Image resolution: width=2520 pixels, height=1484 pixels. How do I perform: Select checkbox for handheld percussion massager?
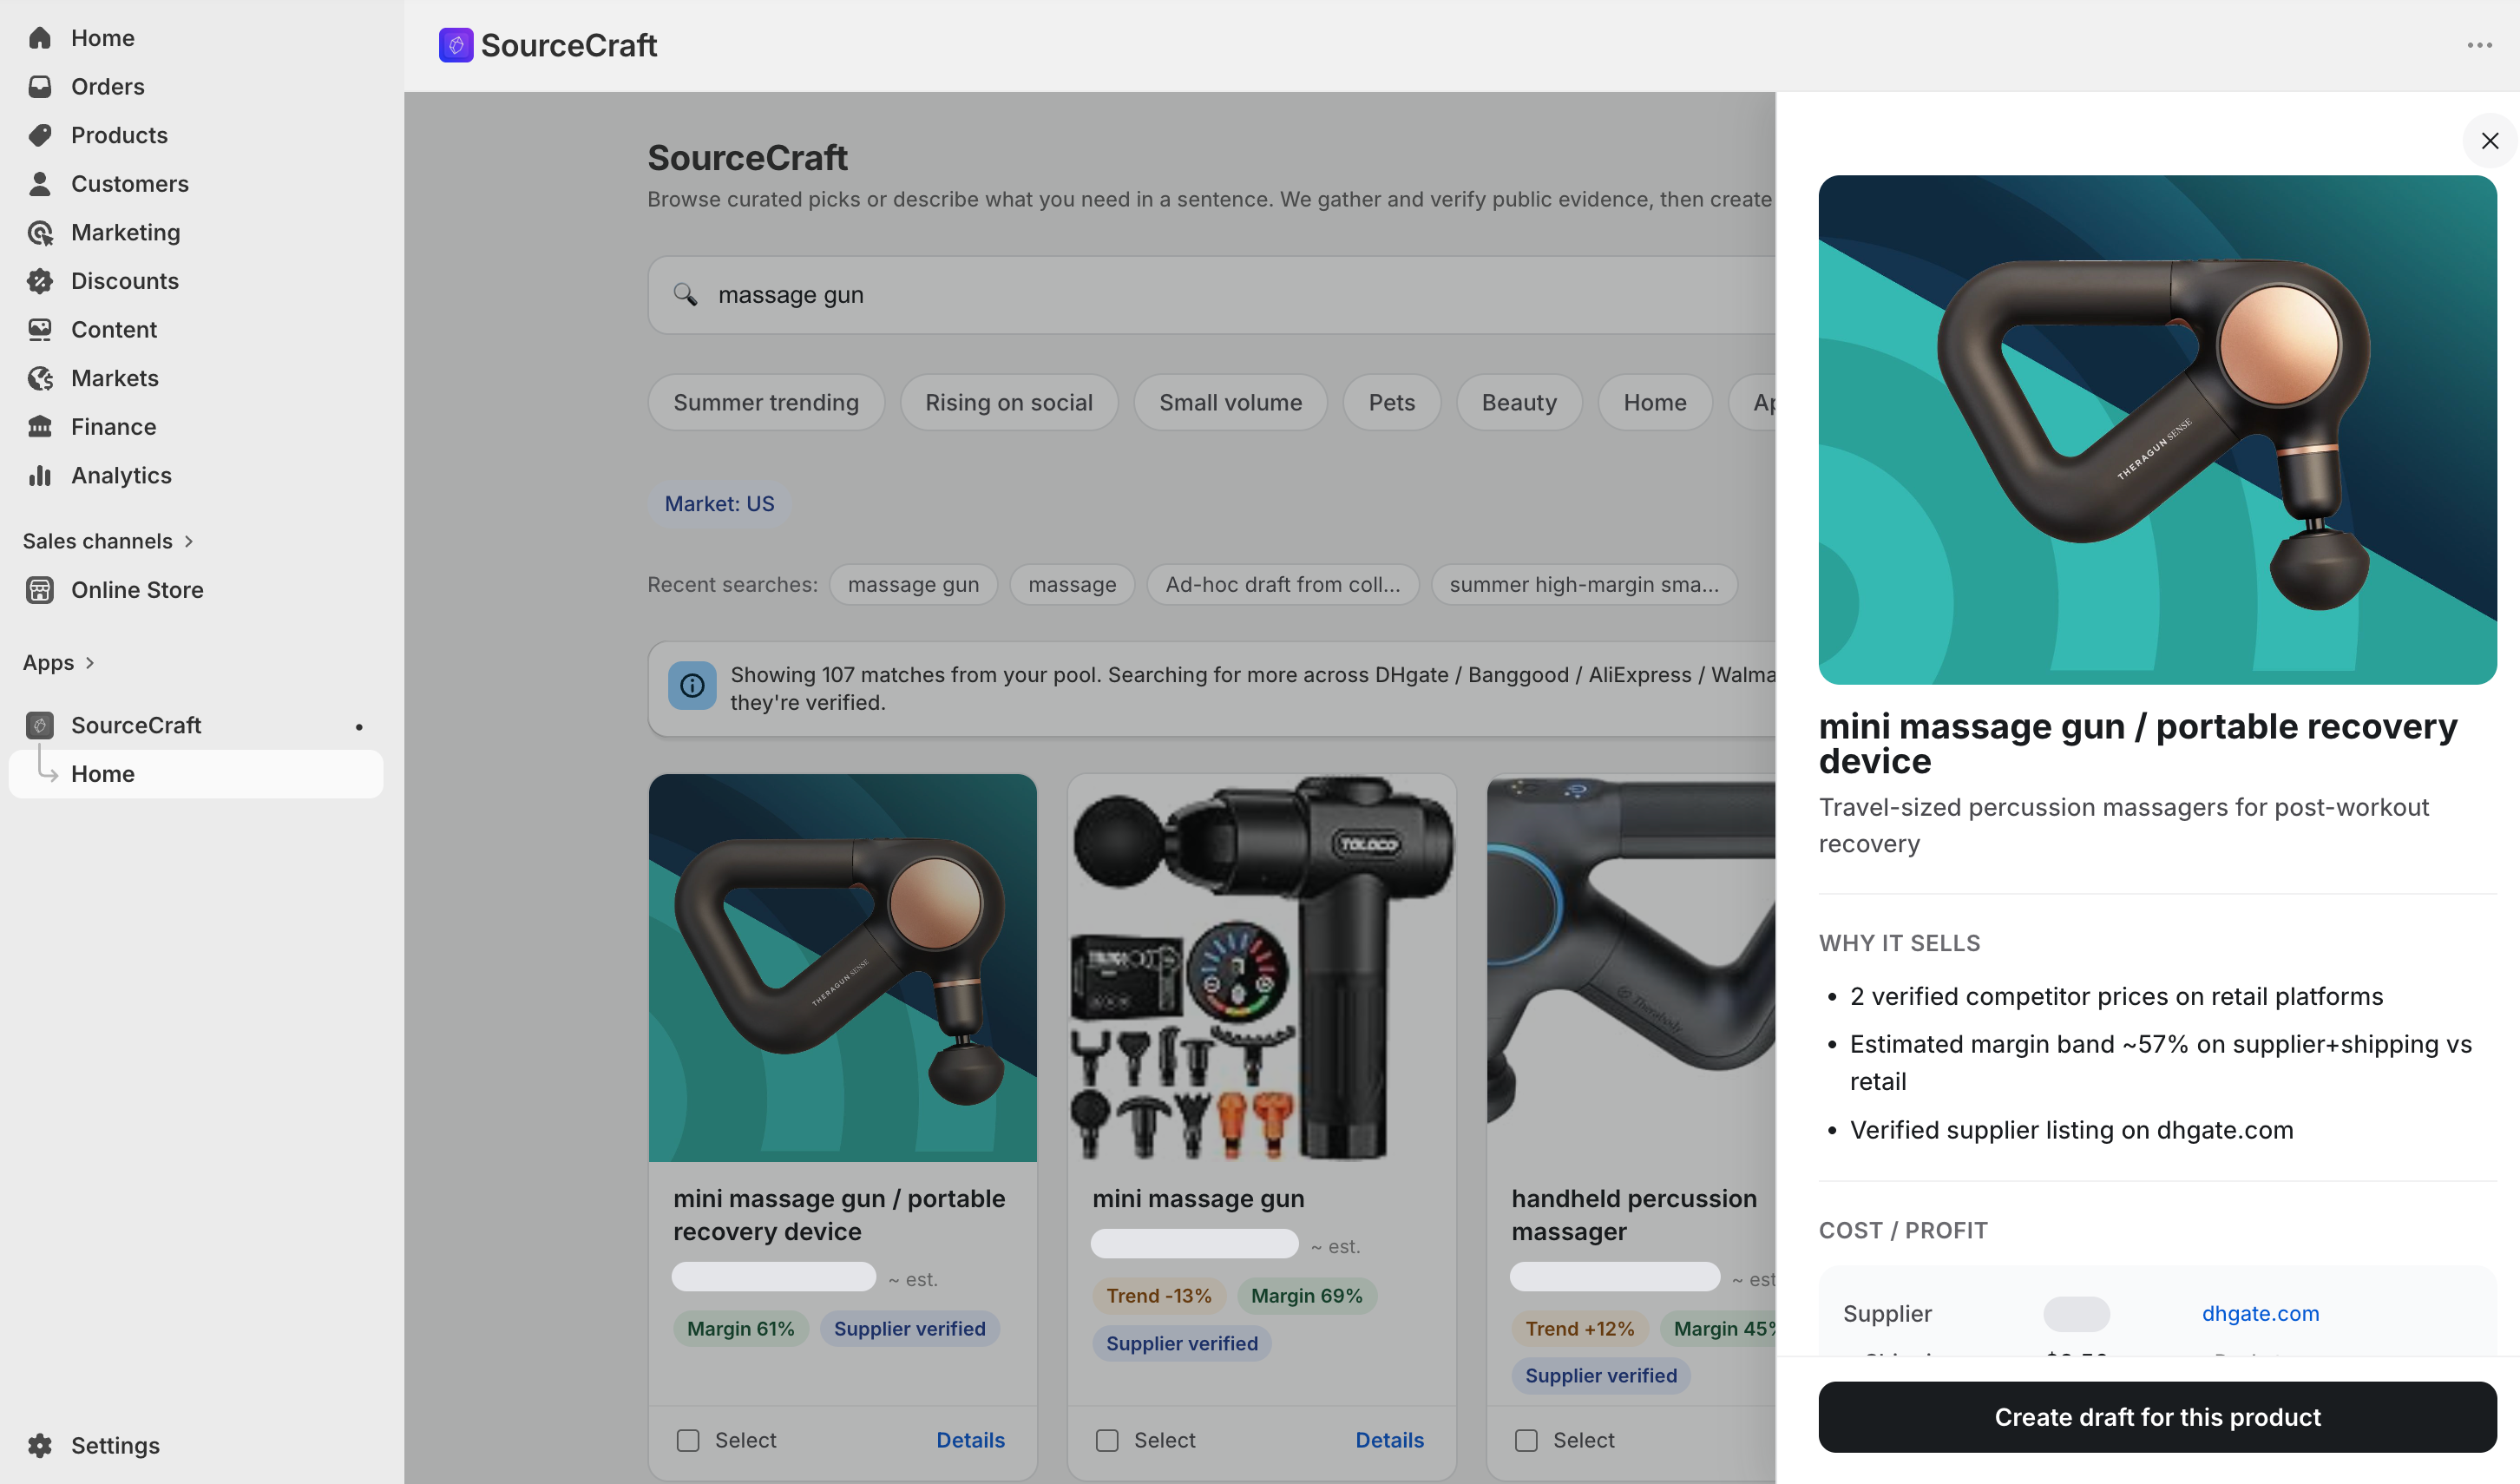(x=1526, y=1440)
